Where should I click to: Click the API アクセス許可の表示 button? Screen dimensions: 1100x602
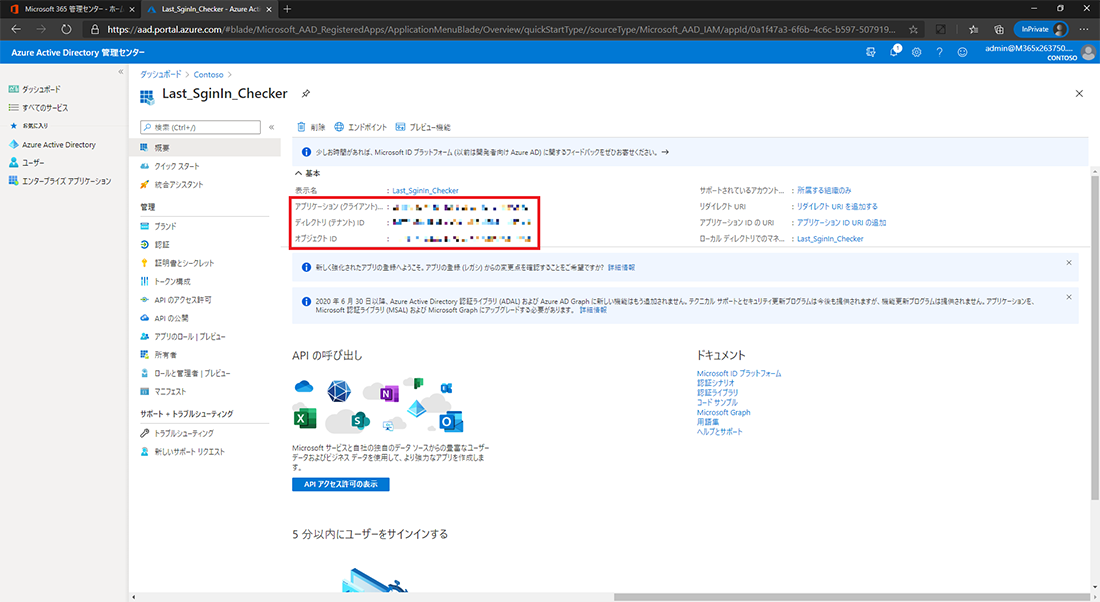point(341,484)
